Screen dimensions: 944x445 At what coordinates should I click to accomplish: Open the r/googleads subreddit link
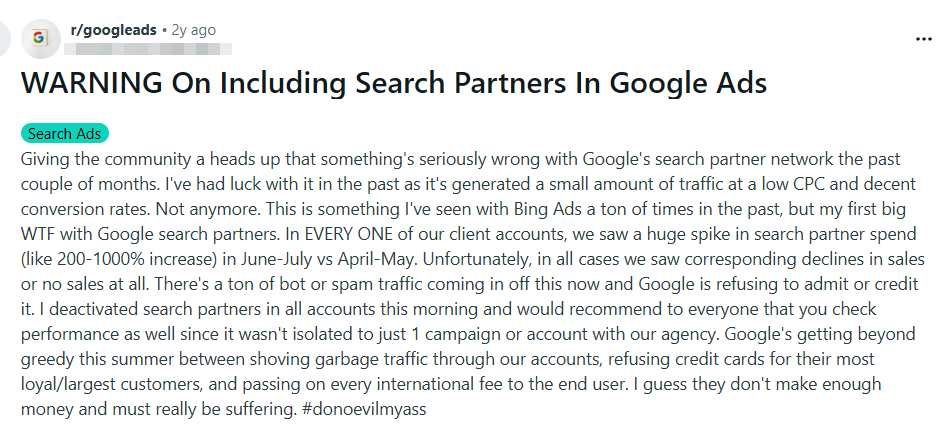click(113, 30)
